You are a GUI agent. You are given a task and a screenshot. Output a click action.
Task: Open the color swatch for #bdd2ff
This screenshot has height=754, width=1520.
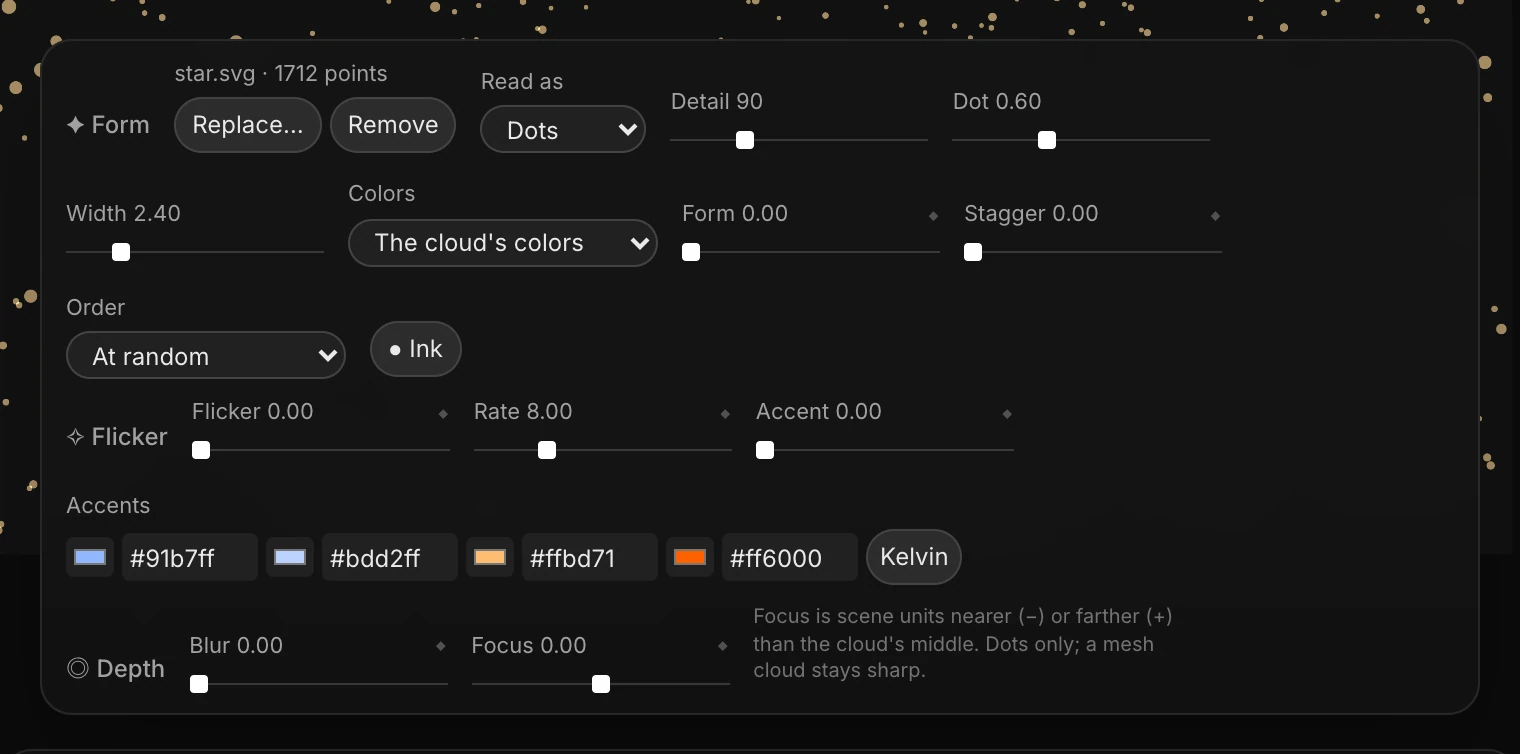point(290,558)
